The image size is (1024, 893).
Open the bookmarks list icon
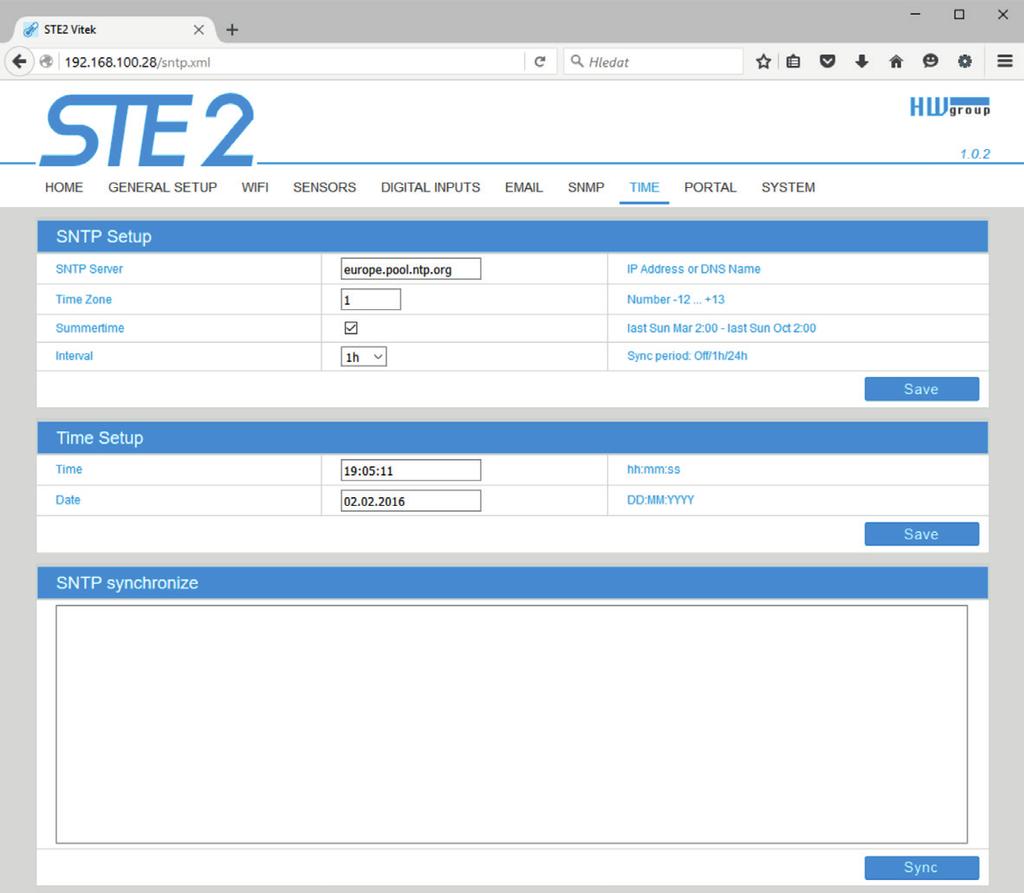[x=793, y=62]
